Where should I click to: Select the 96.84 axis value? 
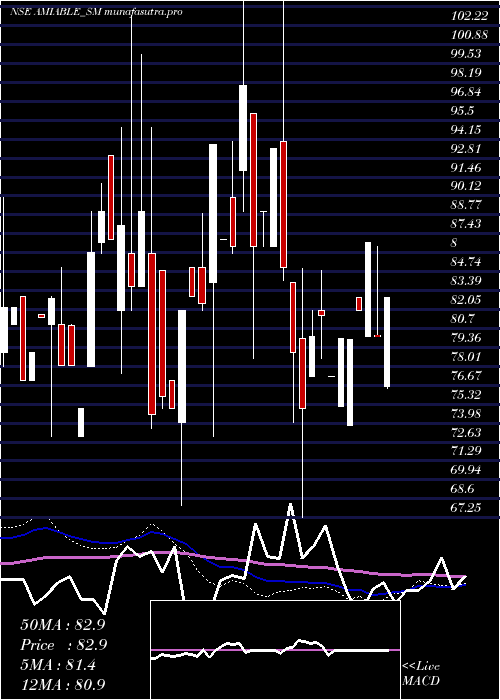[x=466, y=92]
